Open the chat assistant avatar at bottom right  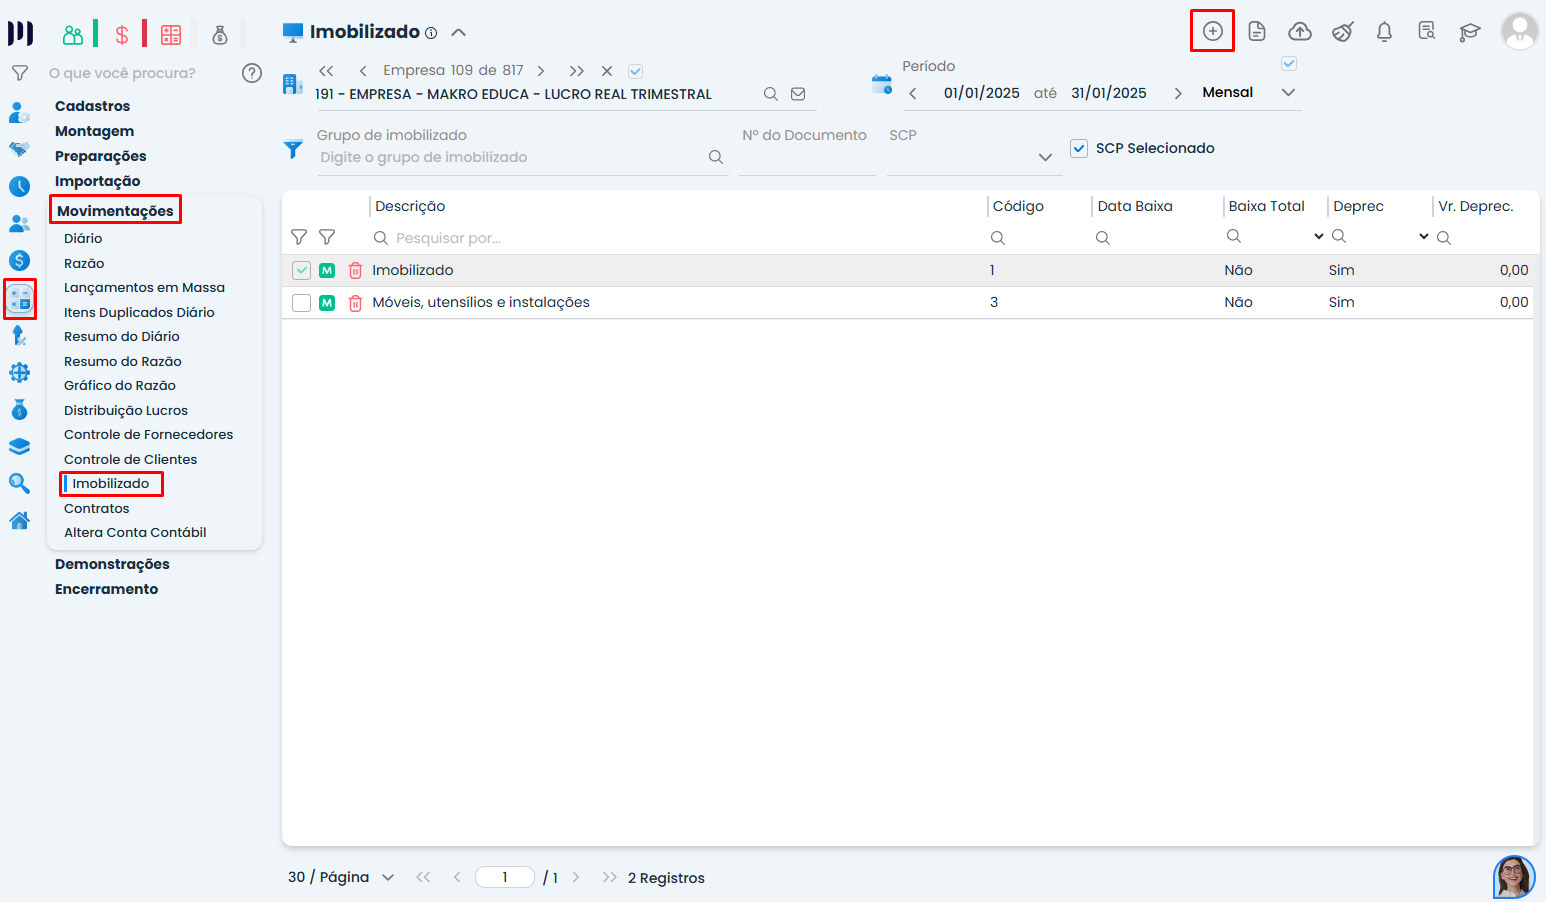[1513, 877]
